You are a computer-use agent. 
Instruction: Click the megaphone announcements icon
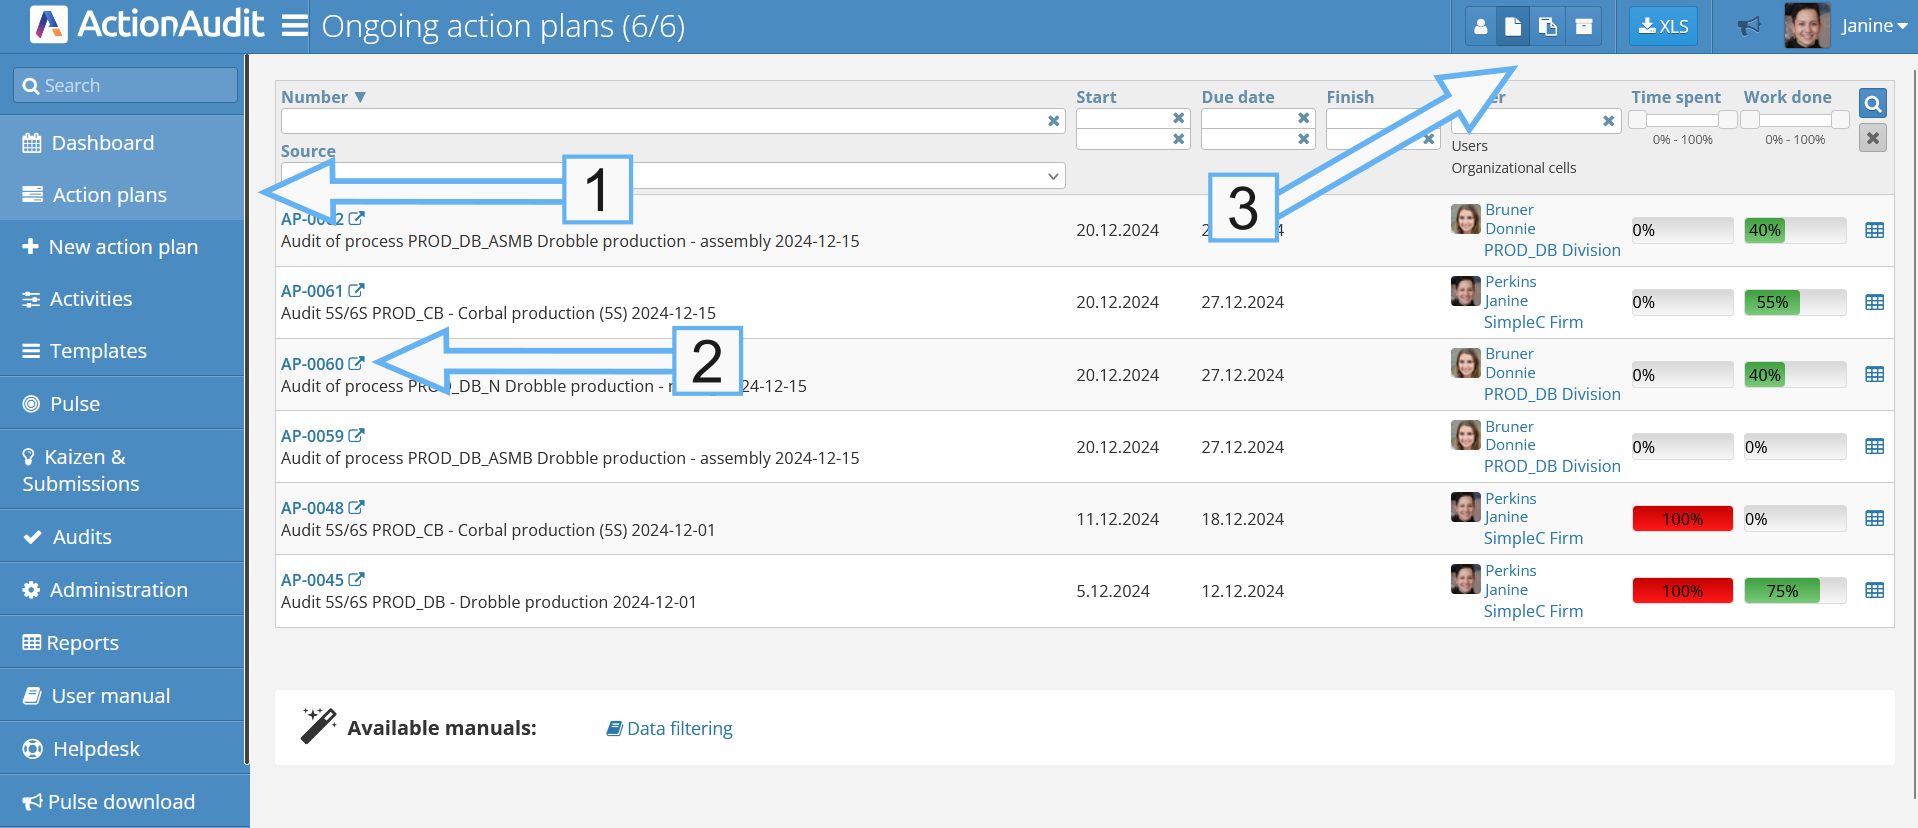pos(1749,26)
